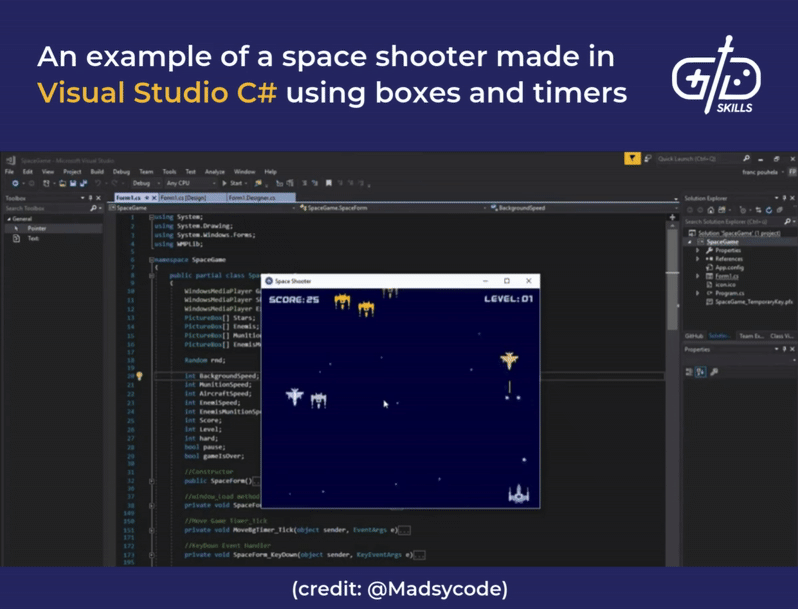This screenshot has width=798, height=609.
Task: Click the bookmark toolbar icon
Action: [x=329, y=183]
